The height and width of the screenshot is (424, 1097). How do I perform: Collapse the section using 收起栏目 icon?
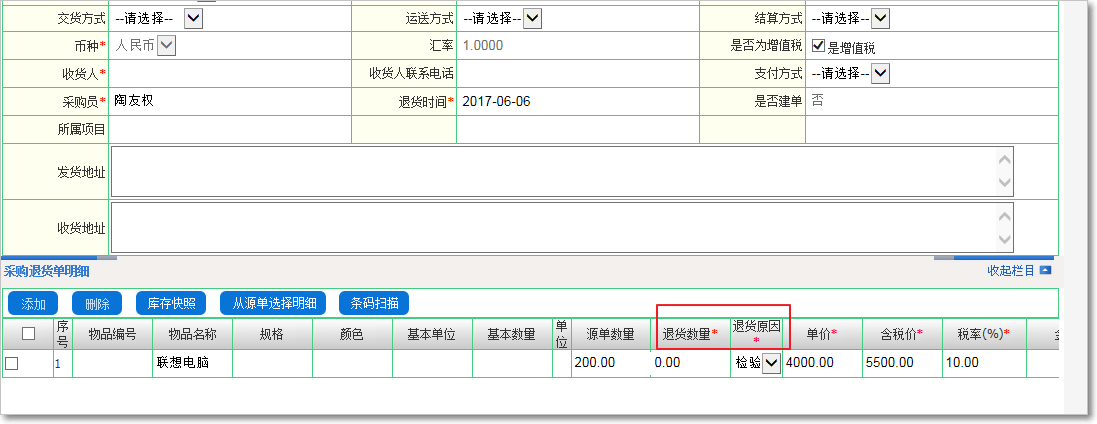click(x=1045, y=271)
